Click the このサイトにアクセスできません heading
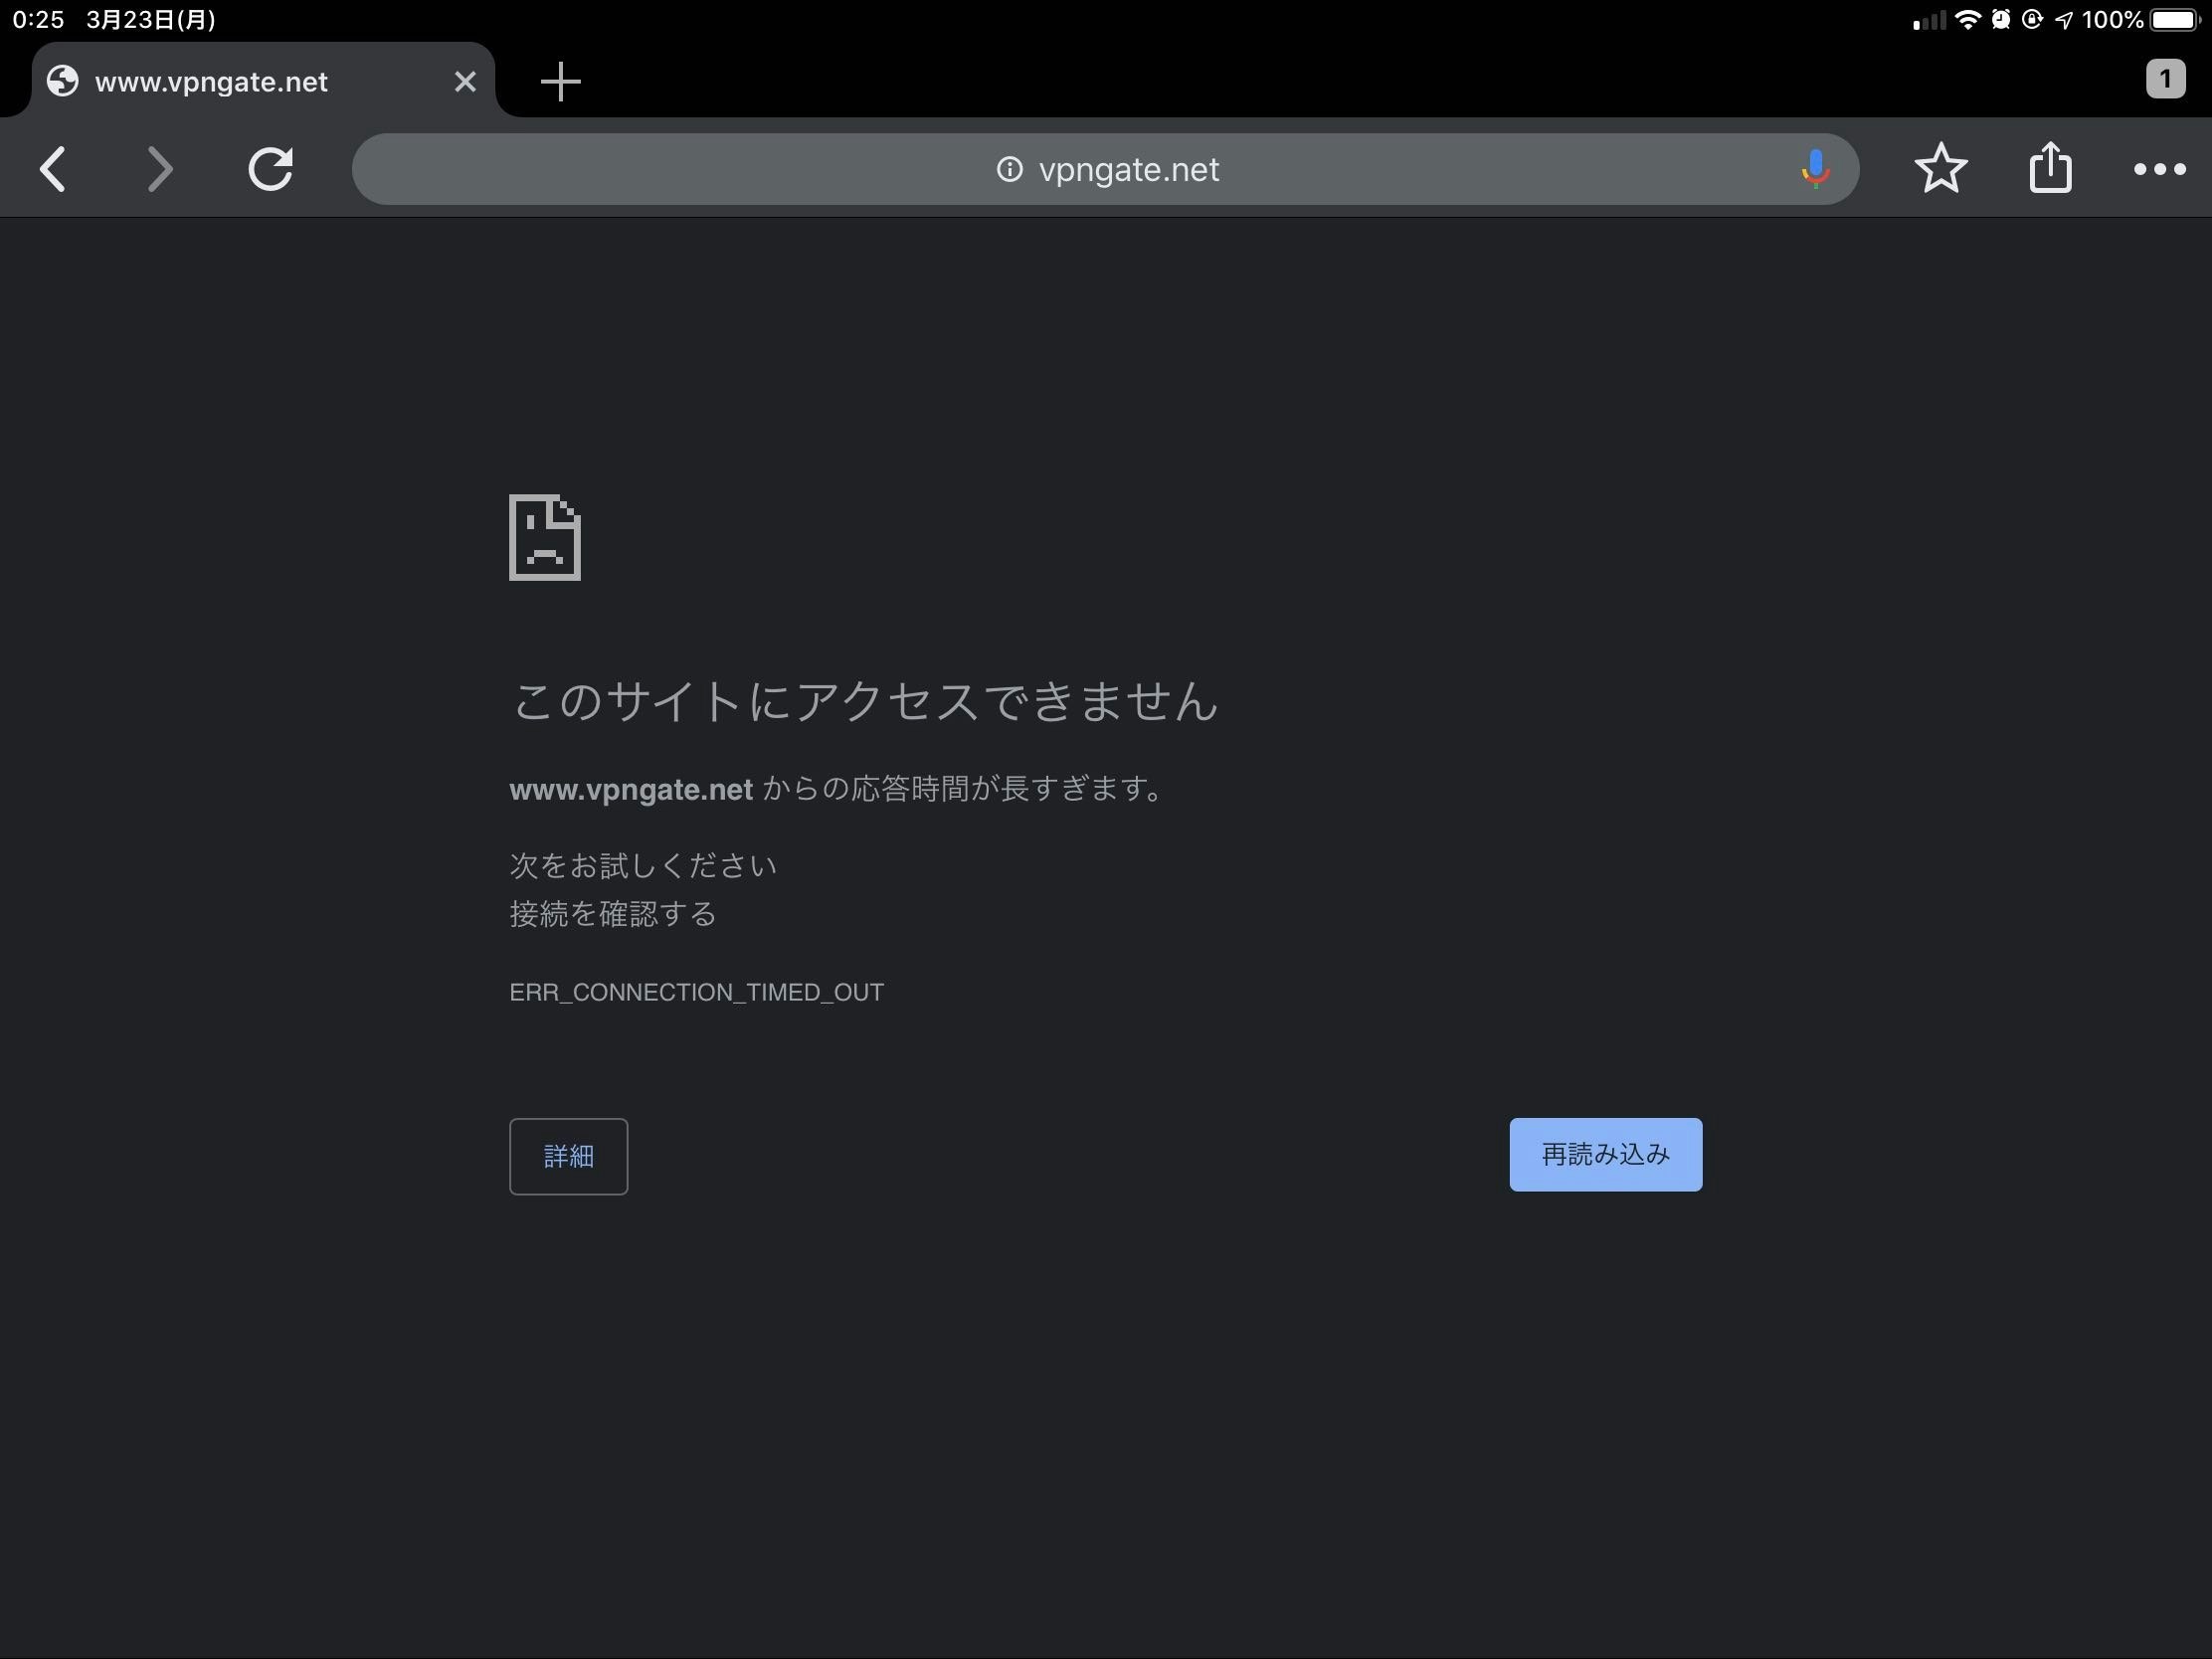Viewport: 2212px width, 1659px height. click(x=864, y=700)
